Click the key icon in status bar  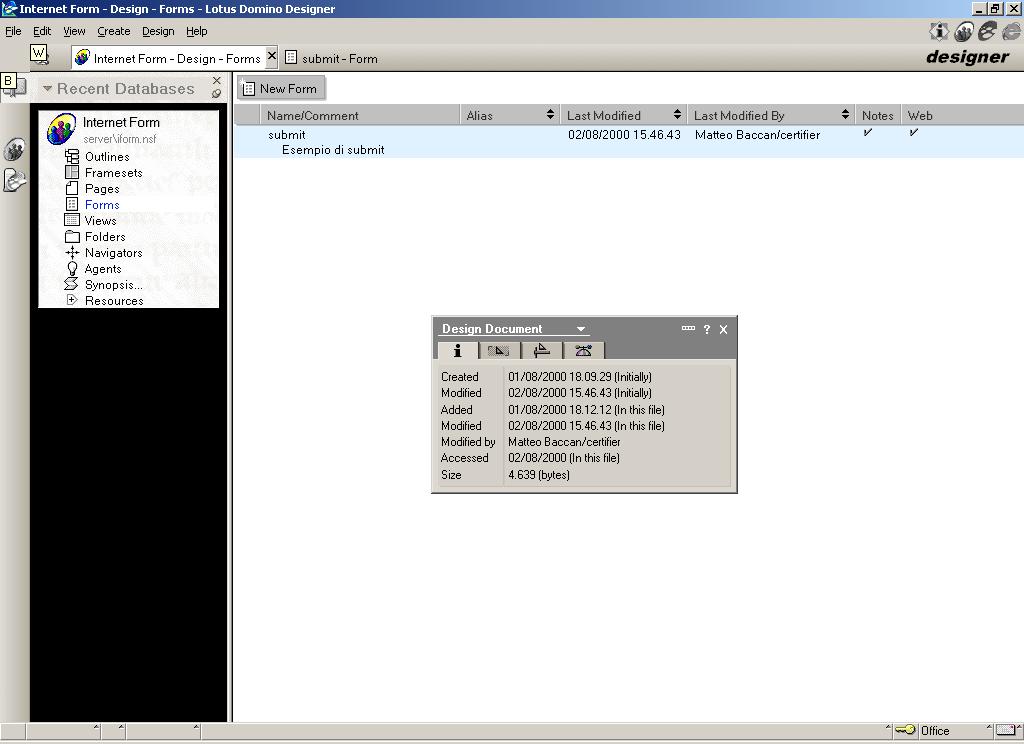(x=905, y=730)
